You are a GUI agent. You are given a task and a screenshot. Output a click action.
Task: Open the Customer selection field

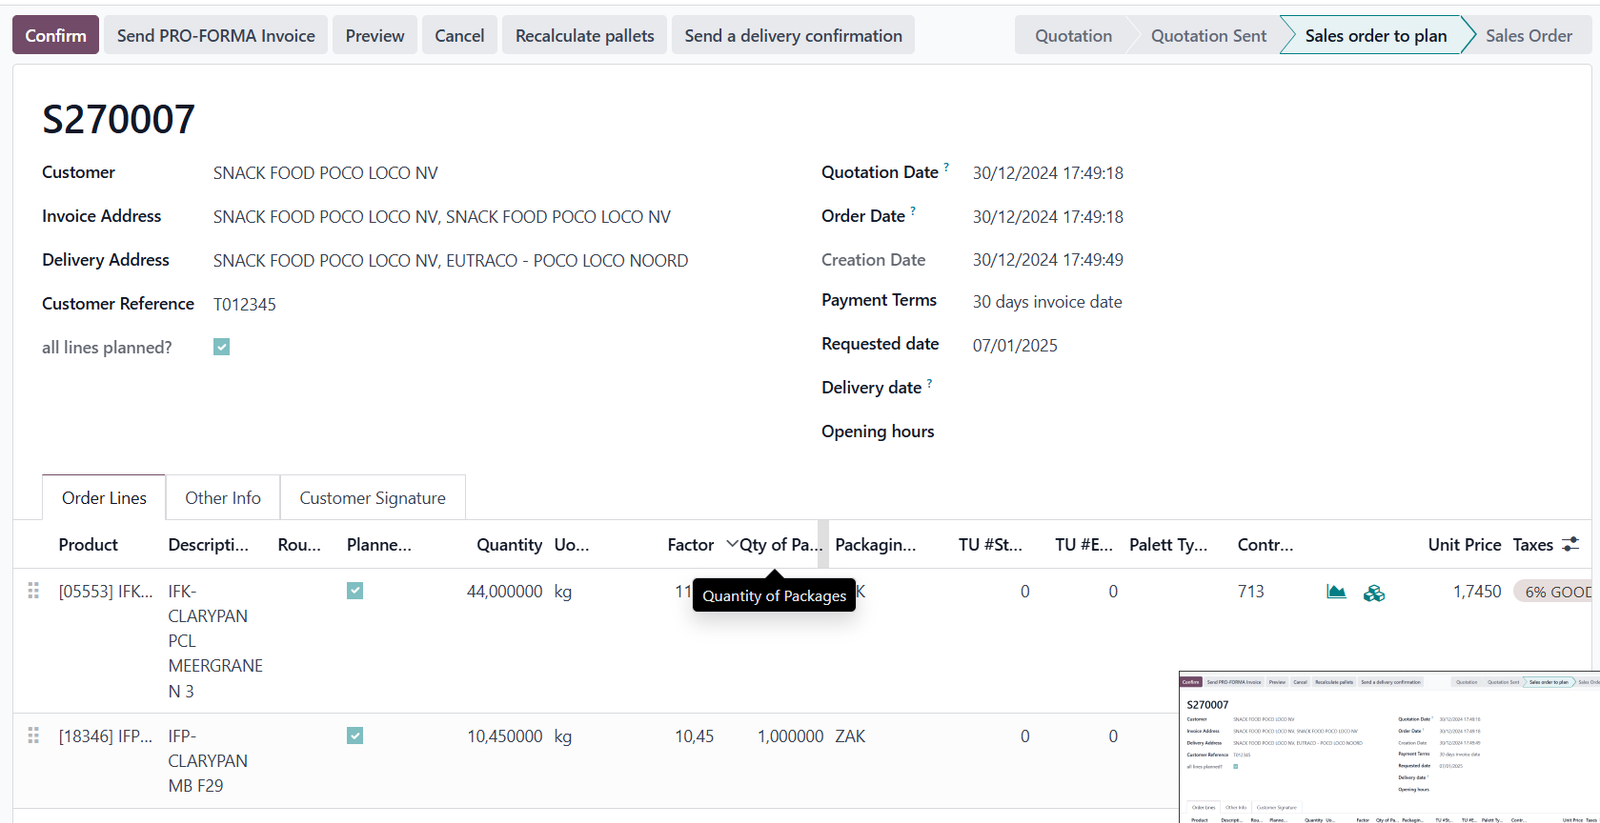coord(325,173)
